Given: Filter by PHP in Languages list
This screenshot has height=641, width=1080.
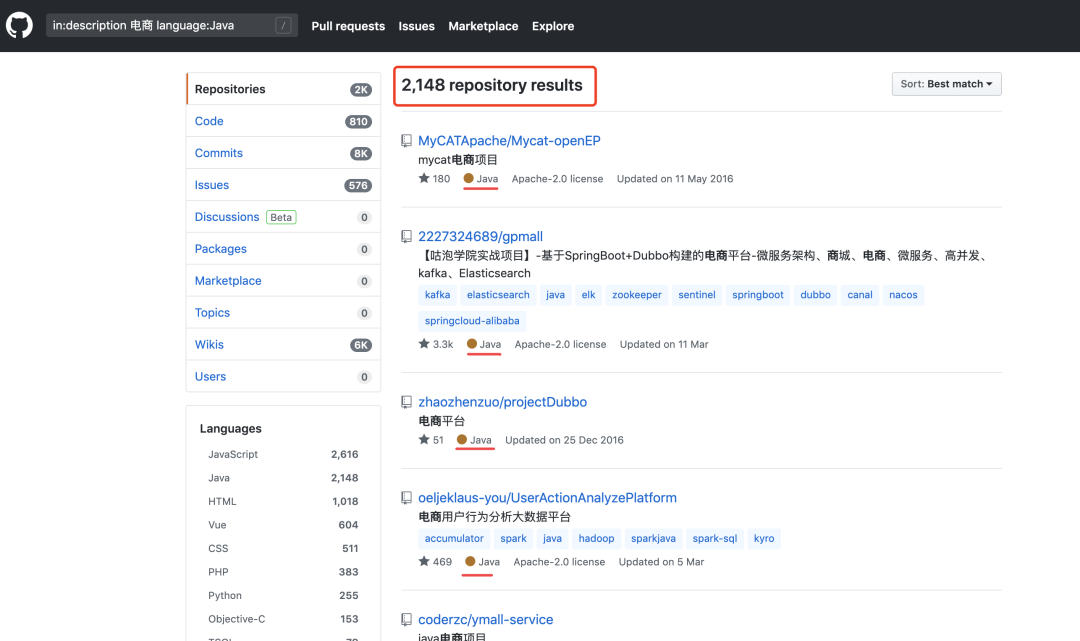Looking at the screenshot, I should coord(283,571).
